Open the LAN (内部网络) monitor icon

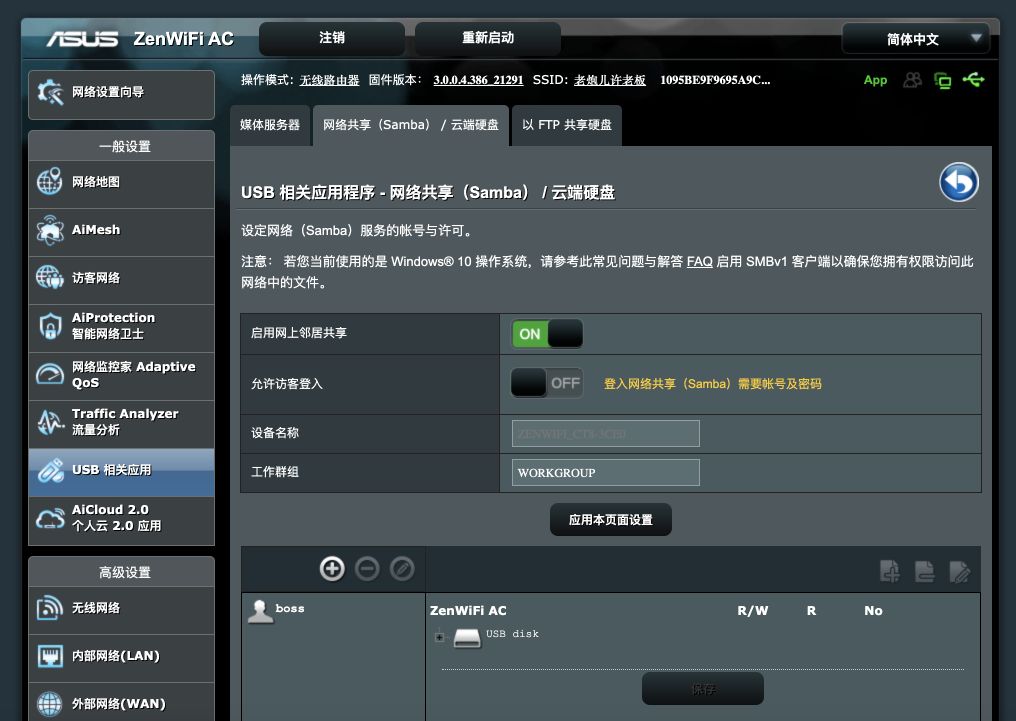[x=49, y=656]
